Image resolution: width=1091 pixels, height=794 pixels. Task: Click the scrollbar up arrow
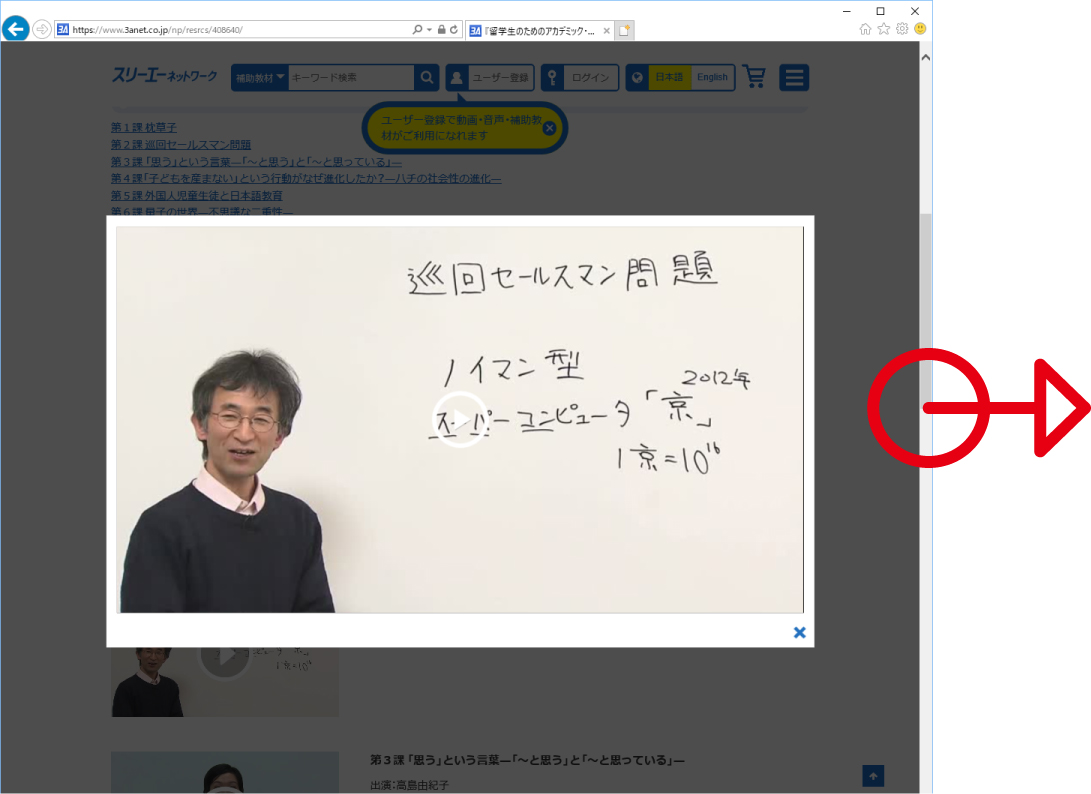point(926,58)
